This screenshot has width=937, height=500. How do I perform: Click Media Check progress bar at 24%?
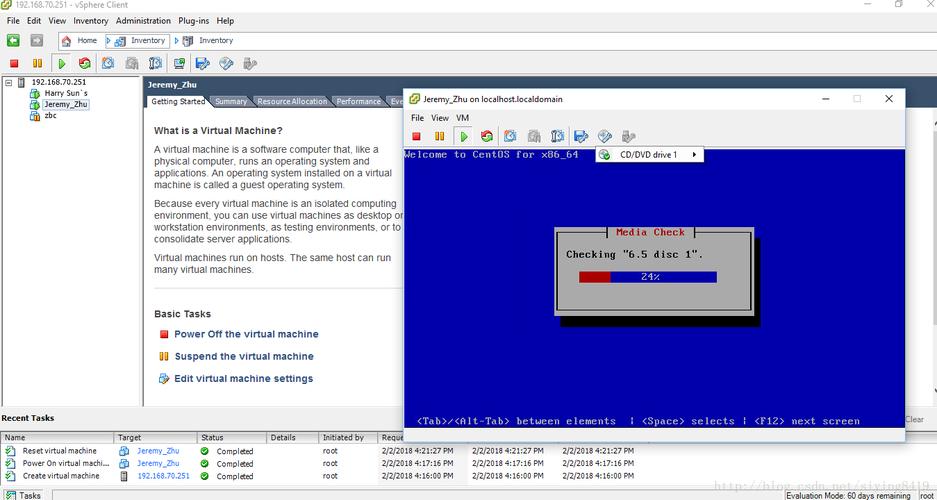647,277
